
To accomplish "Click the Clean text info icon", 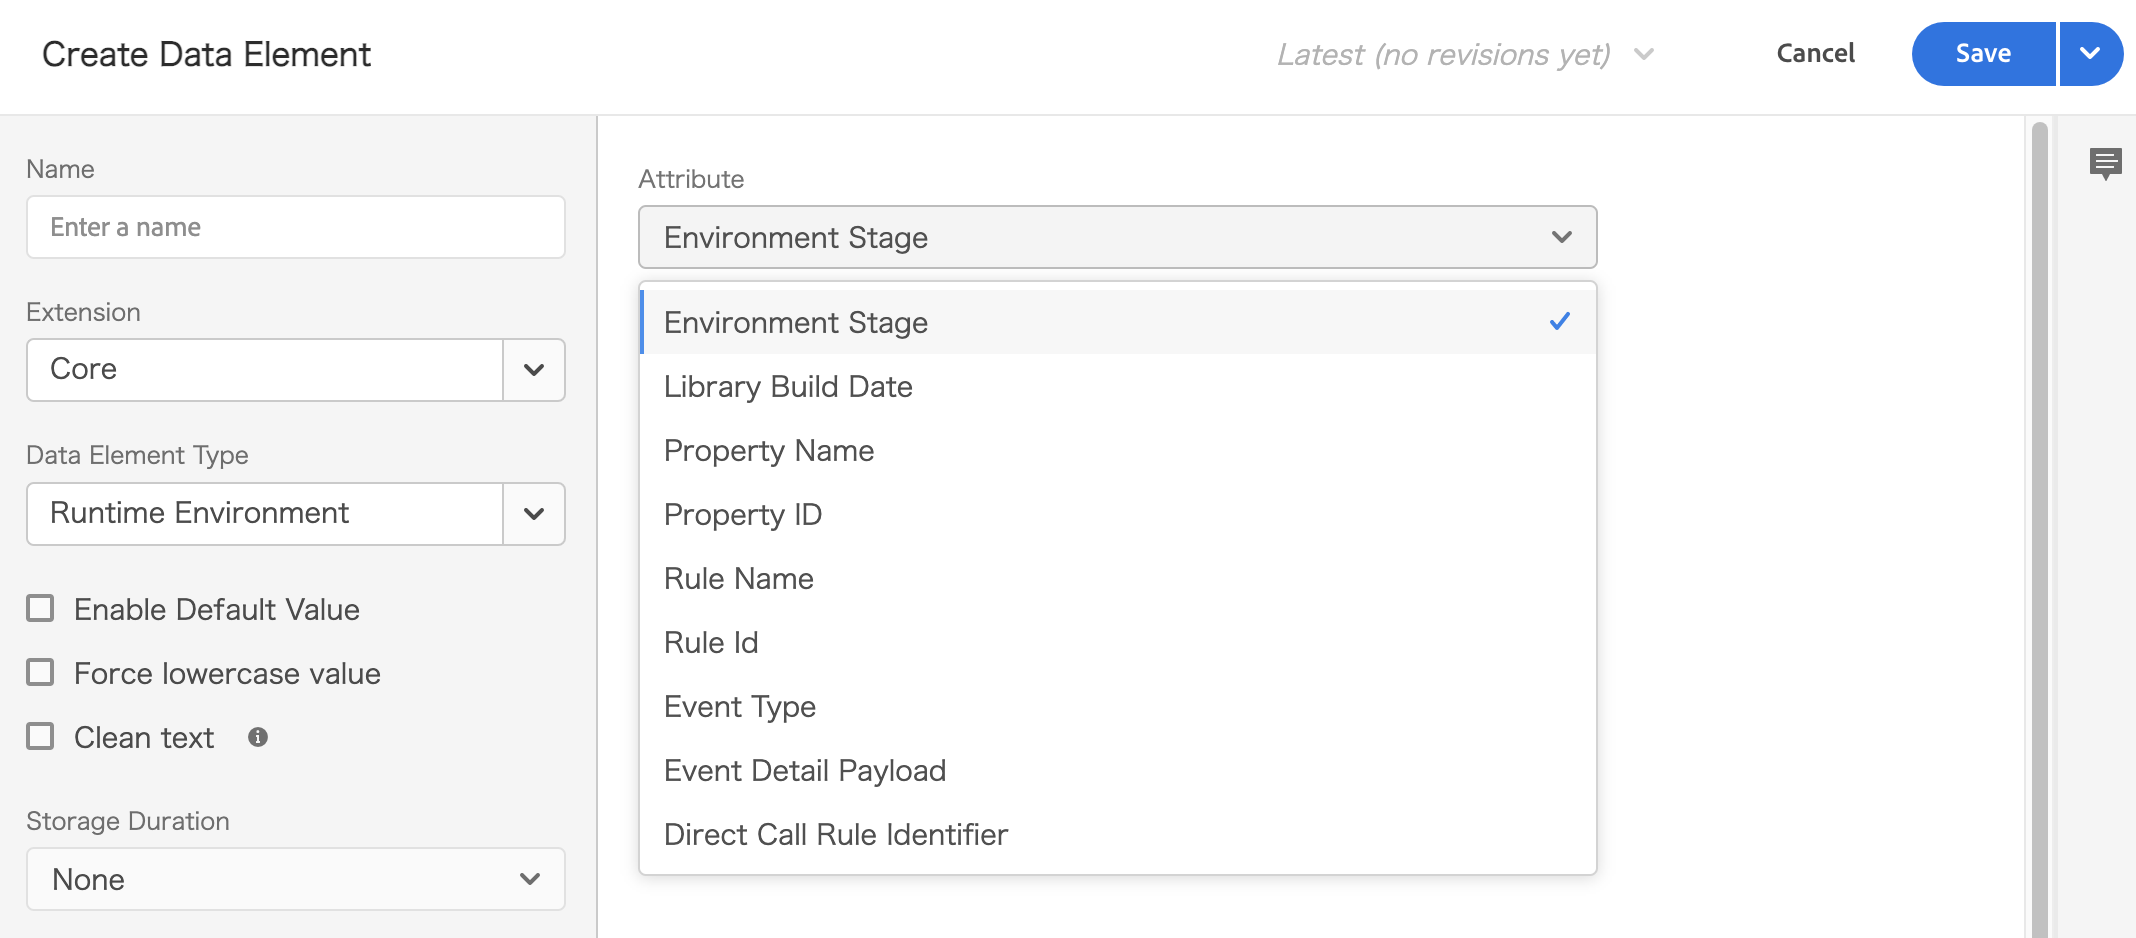I will point(258,737).
